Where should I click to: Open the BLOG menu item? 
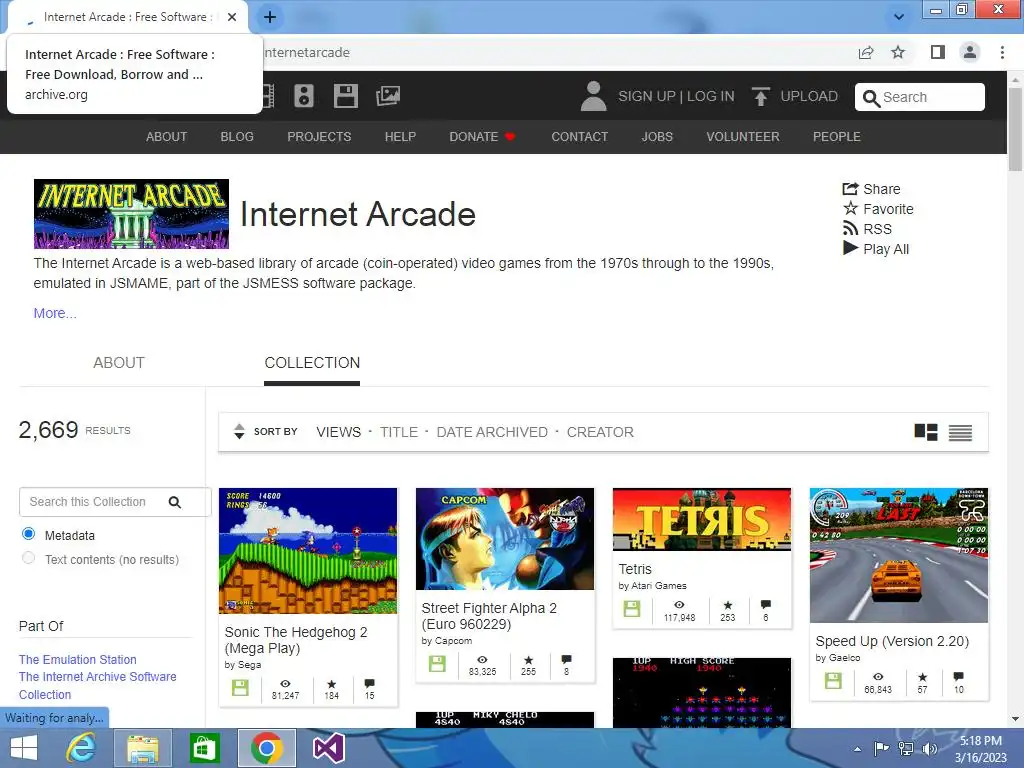[x=237, y=136]
